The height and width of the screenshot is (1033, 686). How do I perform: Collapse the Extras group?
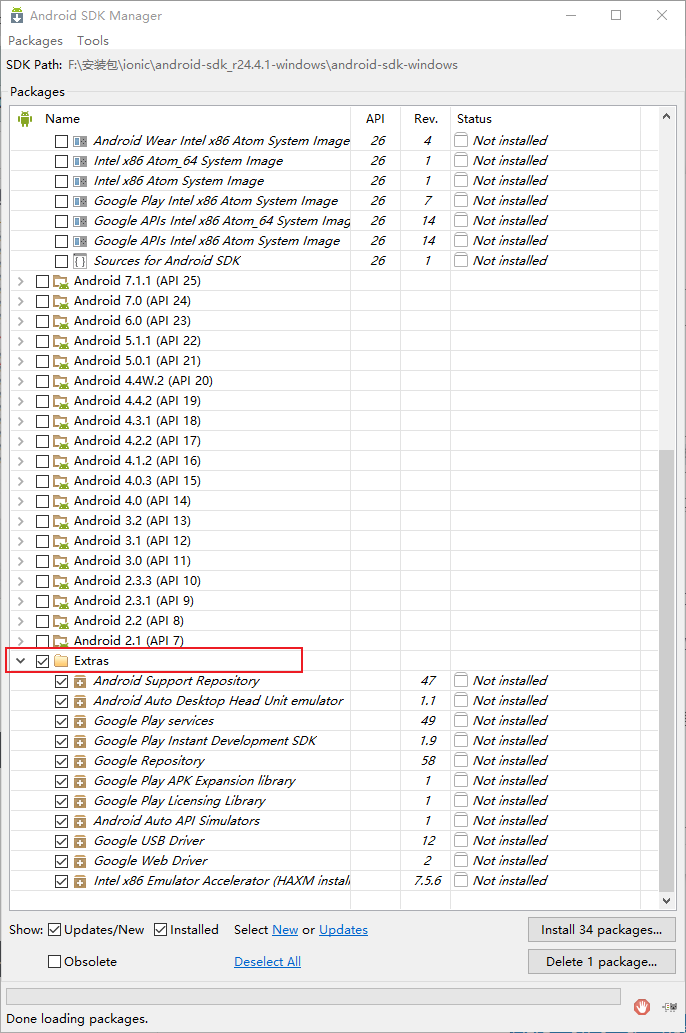(20, 661)
